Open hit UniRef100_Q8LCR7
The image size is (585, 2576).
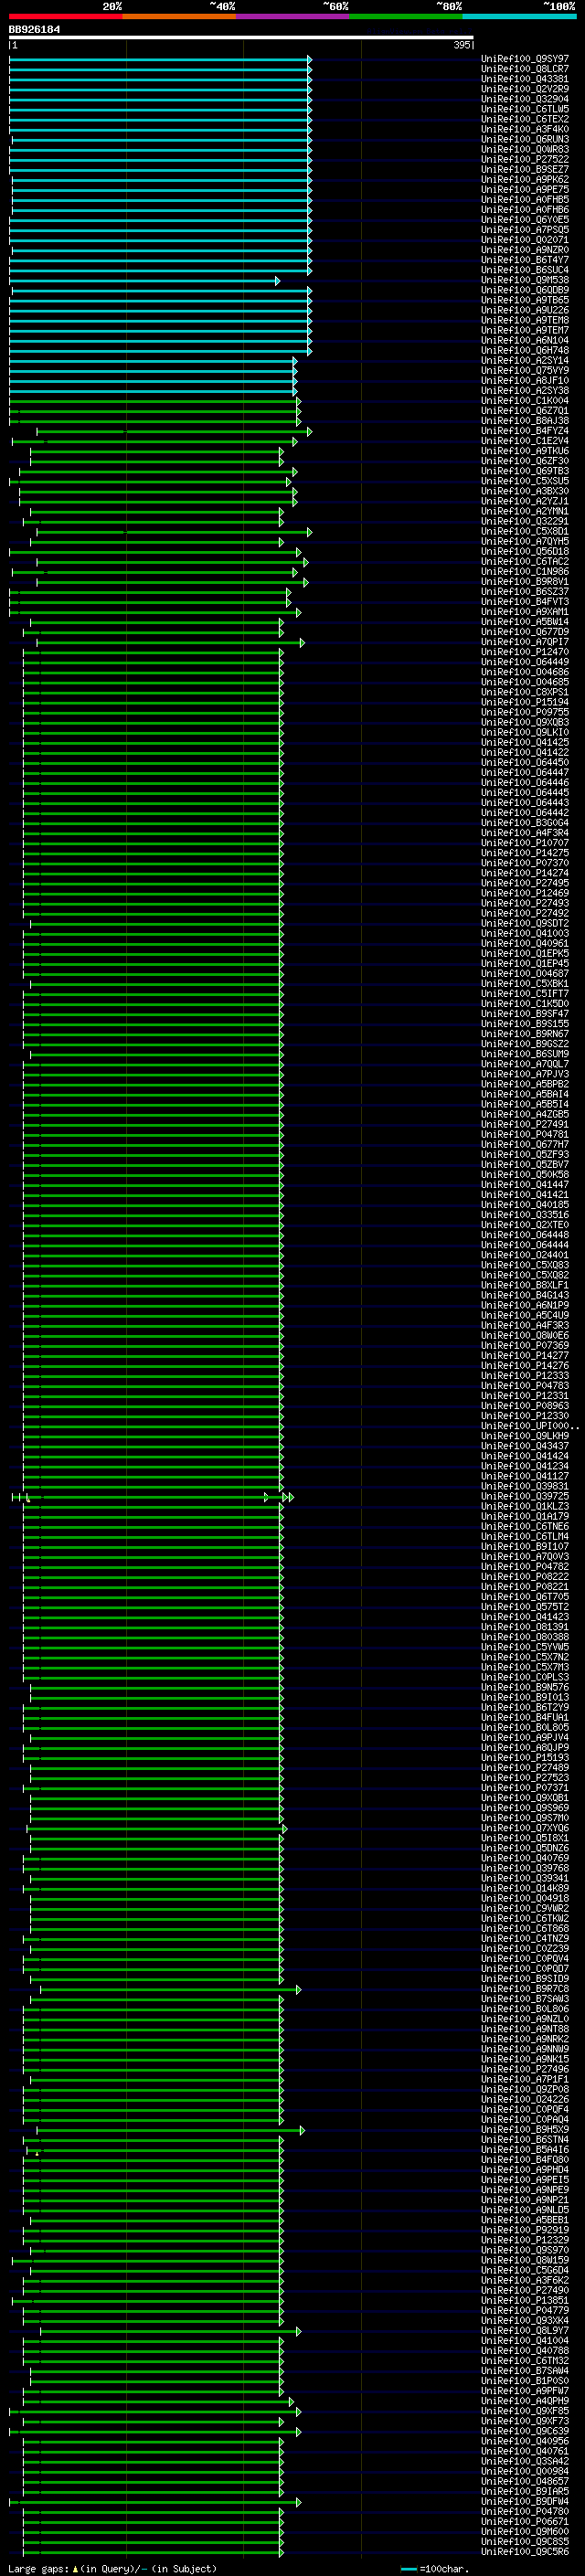[525, 69]
